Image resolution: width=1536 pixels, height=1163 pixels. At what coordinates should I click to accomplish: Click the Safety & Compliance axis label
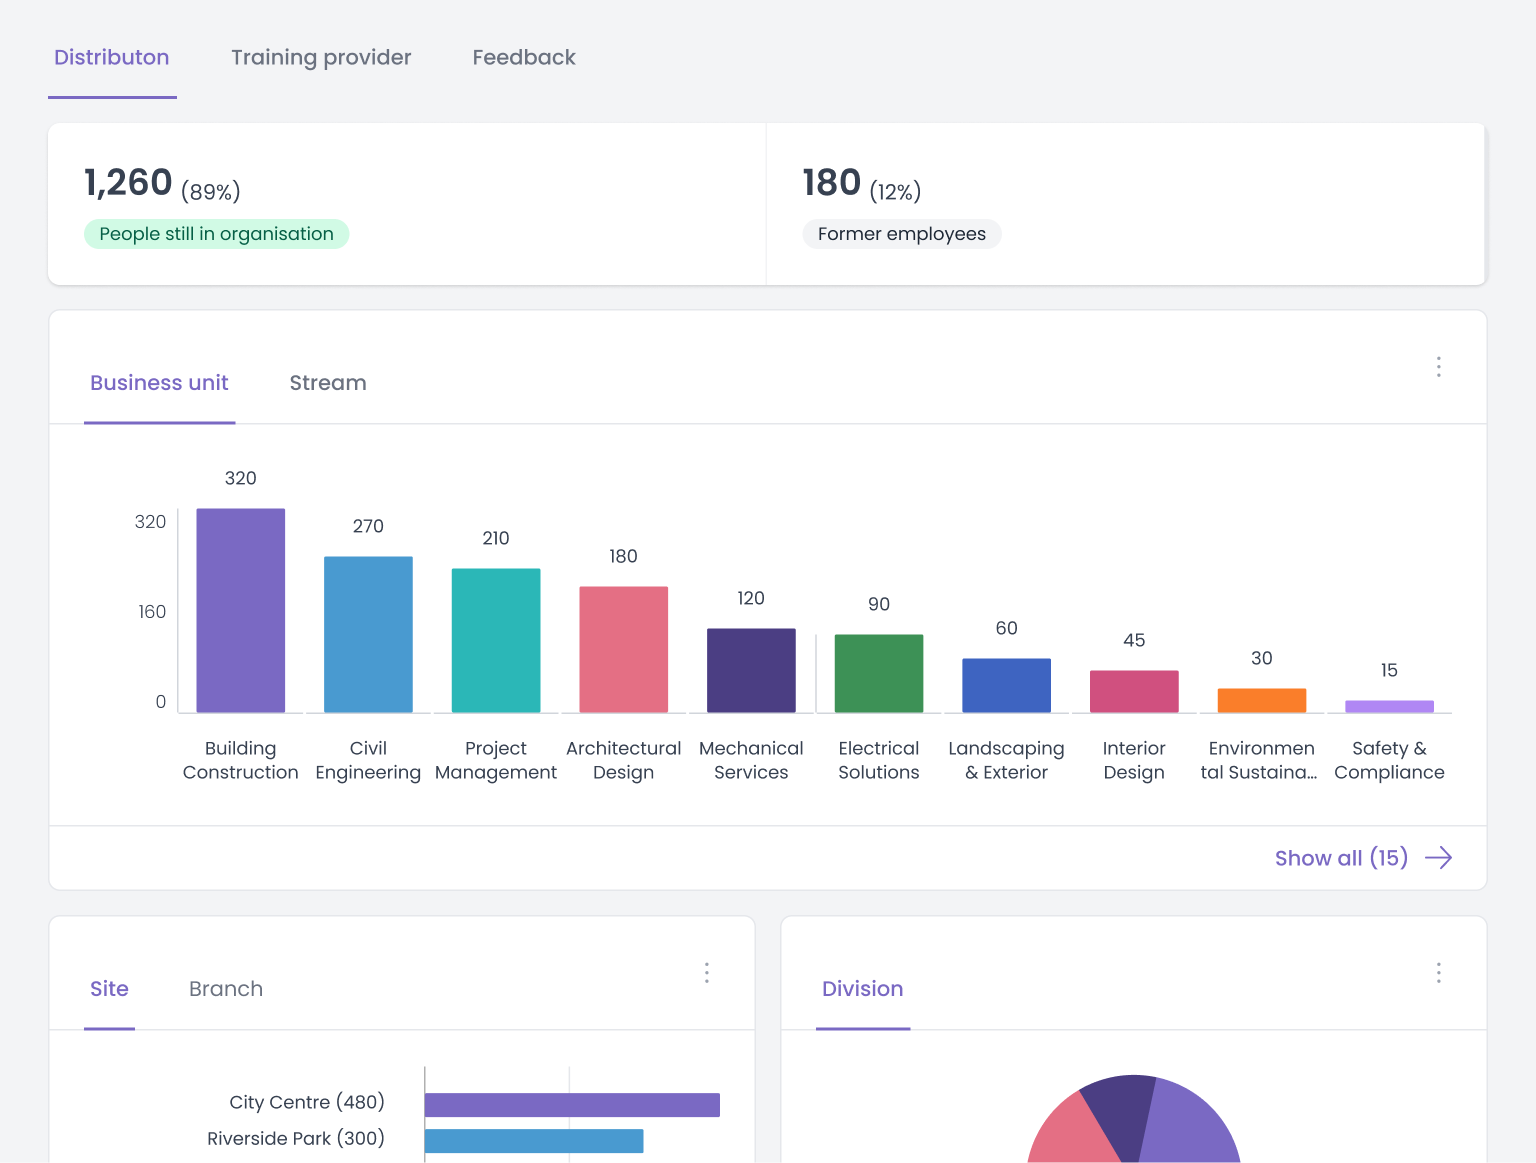(1390, 760)
